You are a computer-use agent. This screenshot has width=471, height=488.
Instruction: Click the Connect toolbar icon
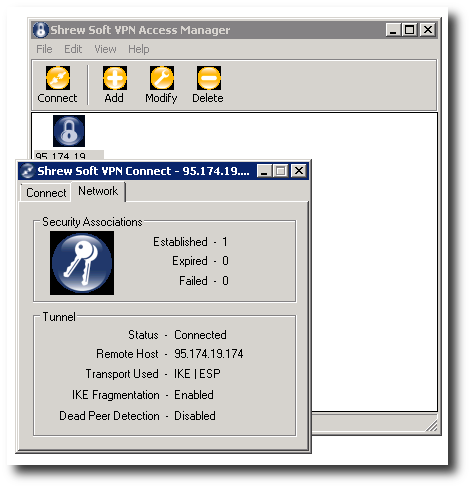58,78
